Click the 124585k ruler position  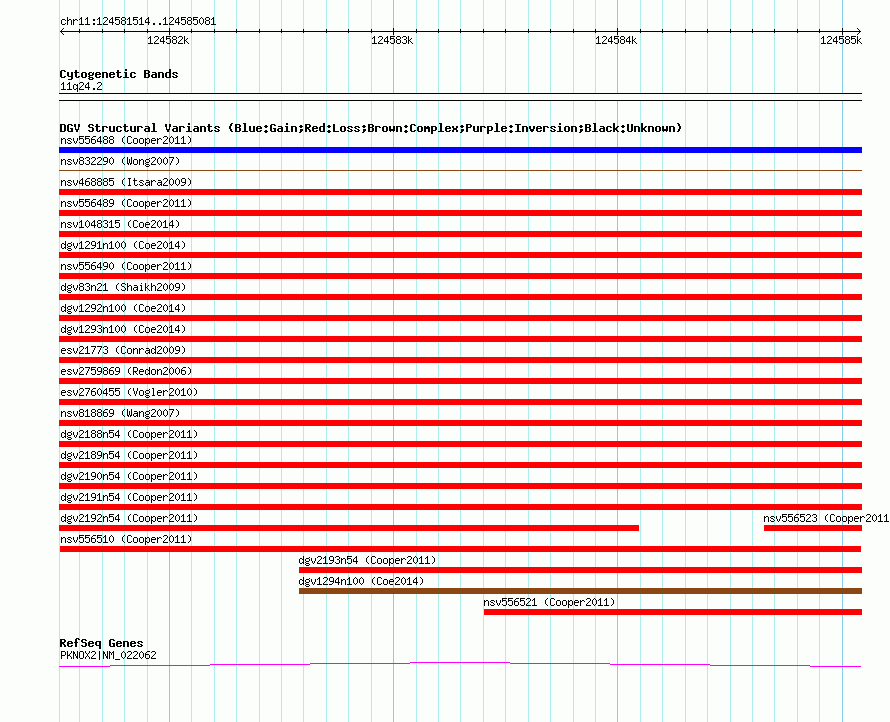pyautogui.click(x=841, y=40)
